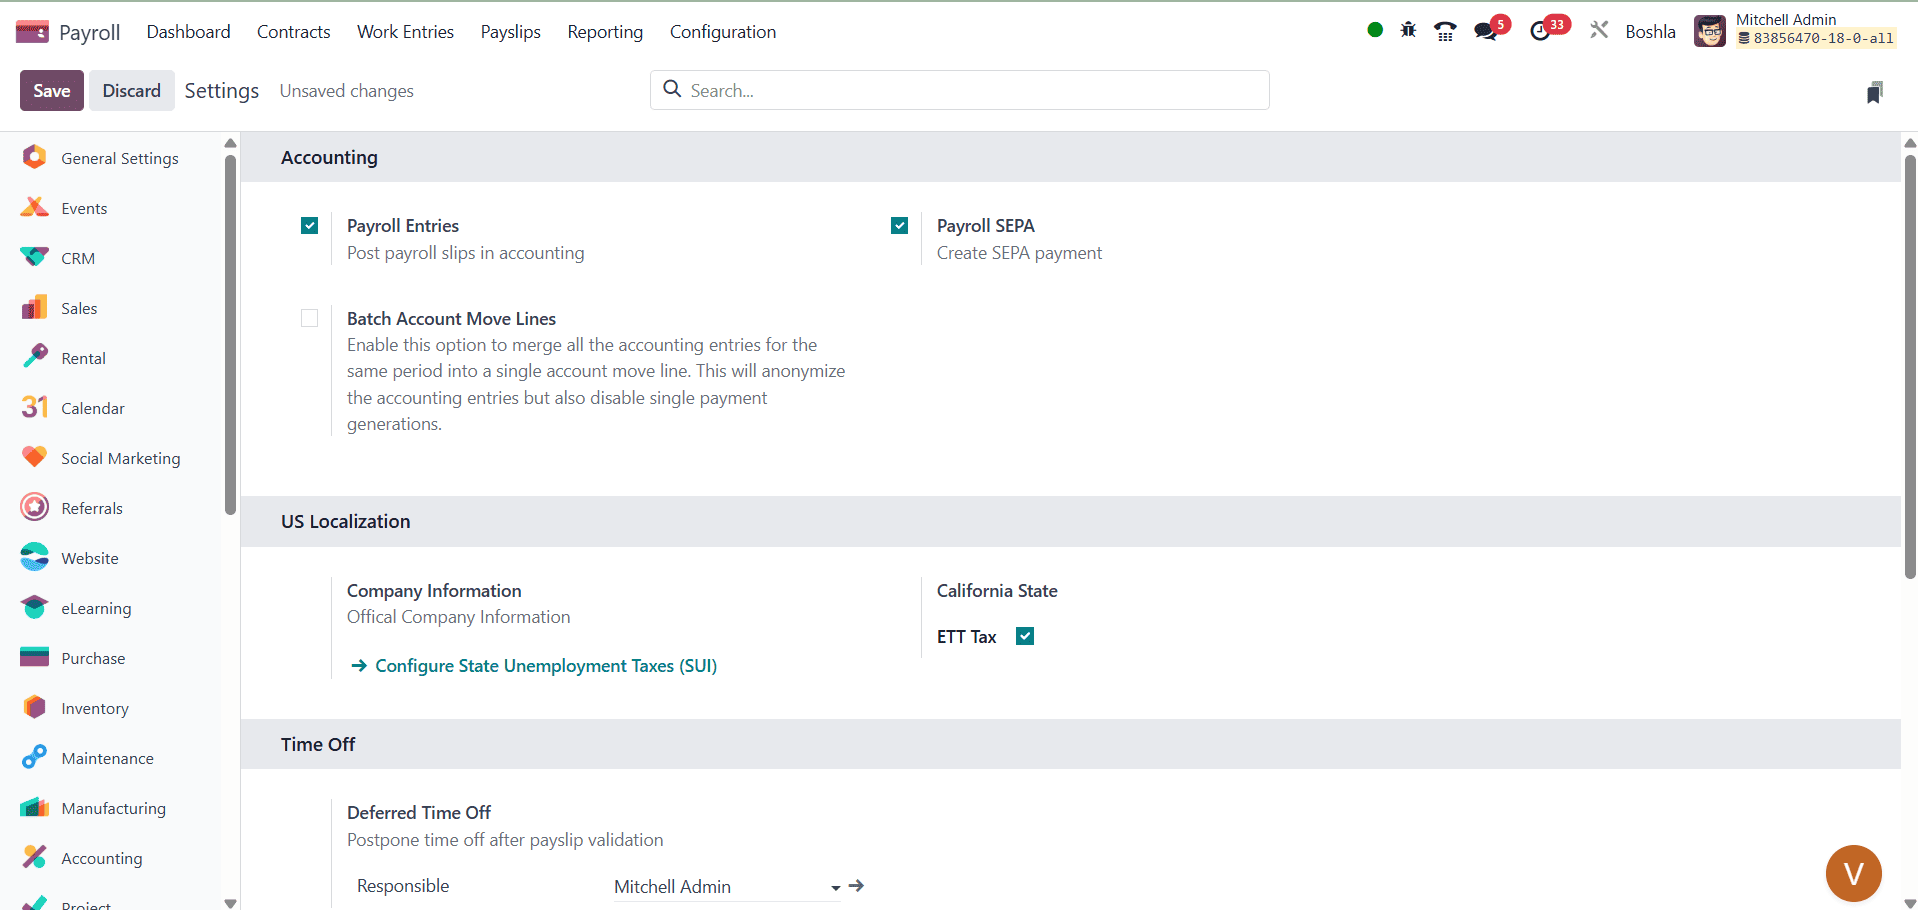Open the Dashboard menu
Viewport: 1918px width, 910px height.
tap(188, 32)
